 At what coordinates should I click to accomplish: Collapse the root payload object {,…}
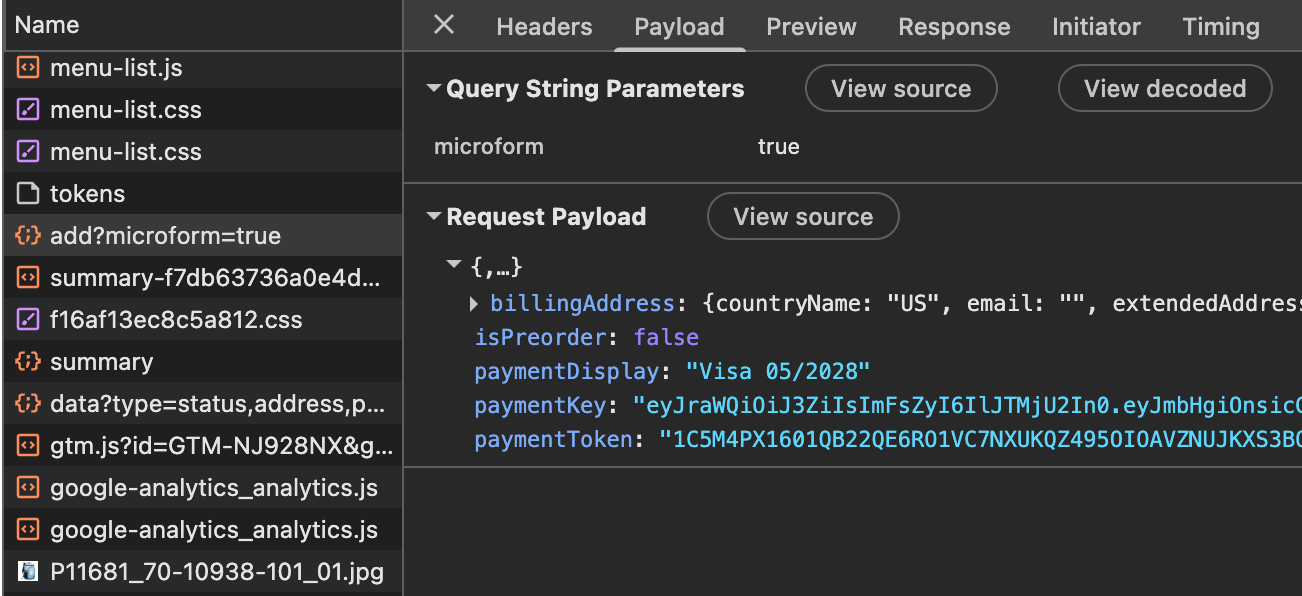pyautogui.click(x=454, y=266)
